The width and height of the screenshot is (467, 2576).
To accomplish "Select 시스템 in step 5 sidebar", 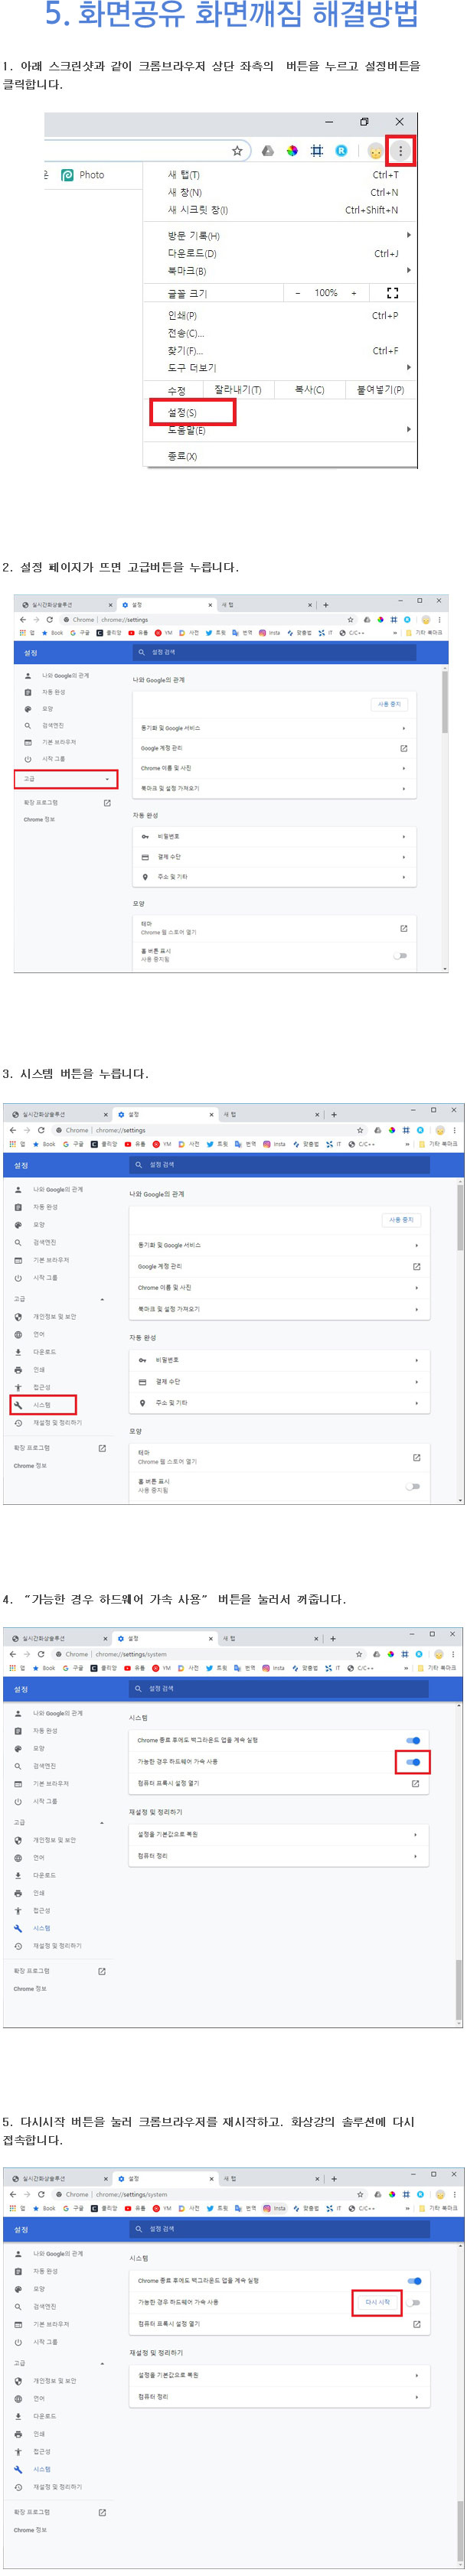I will point(41,2469).
